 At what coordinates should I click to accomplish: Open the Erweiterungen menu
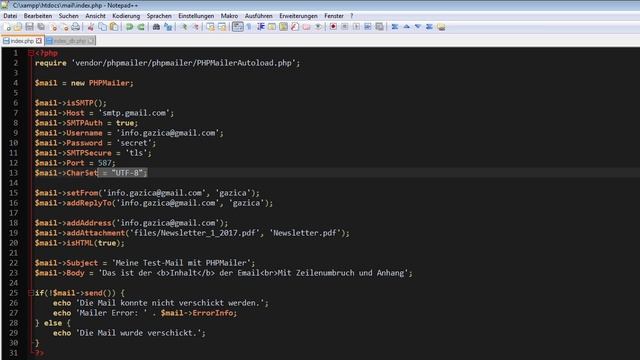point(298,16)
